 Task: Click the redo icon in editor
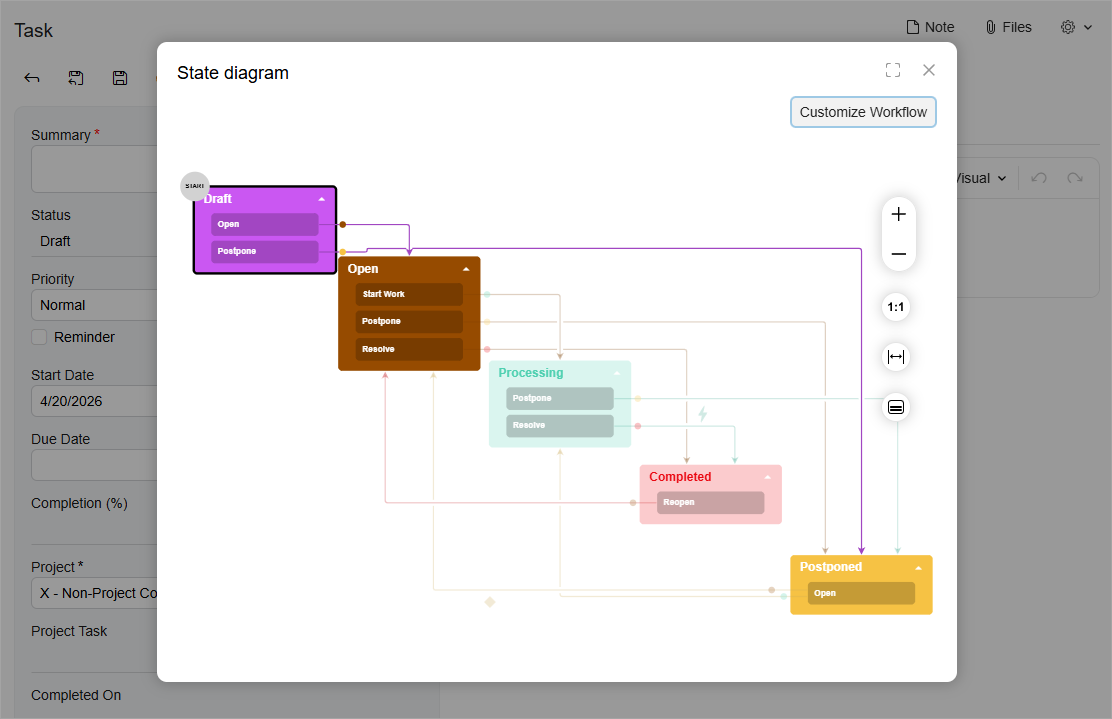1075,178
